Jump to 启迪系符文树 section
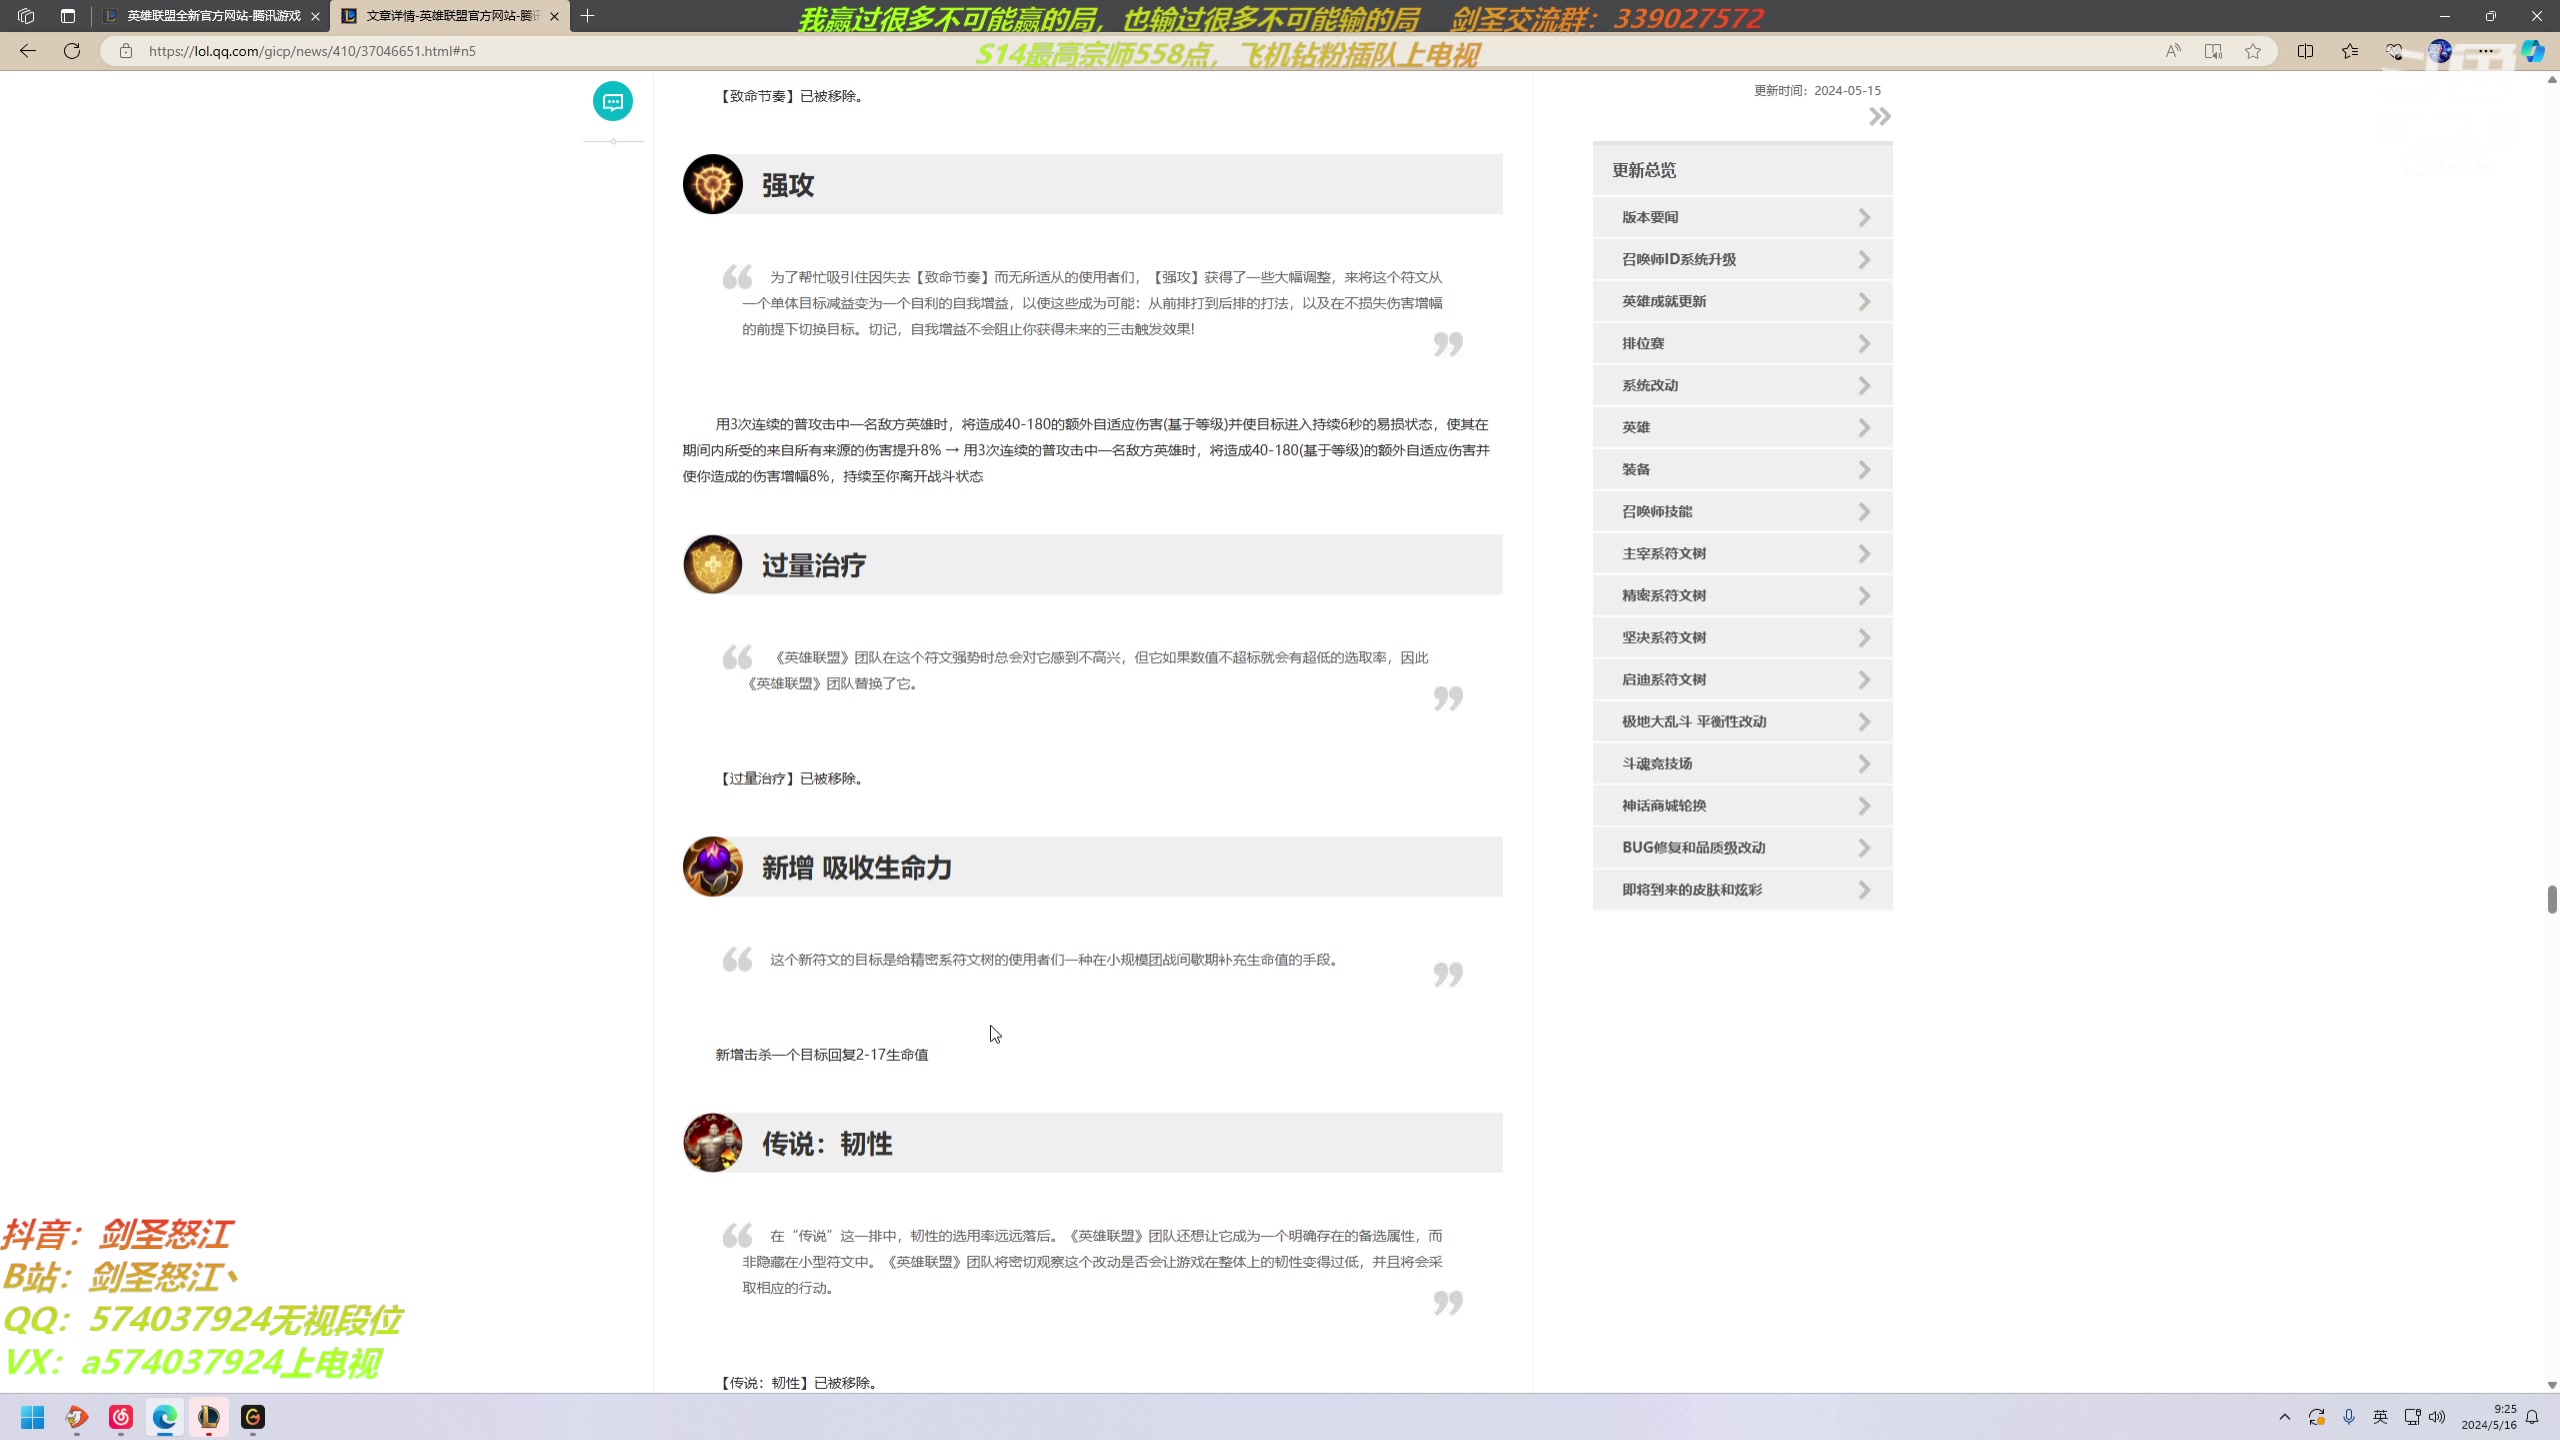The height and width of the screenshot is (1440, 2560). coord(1742,679)
